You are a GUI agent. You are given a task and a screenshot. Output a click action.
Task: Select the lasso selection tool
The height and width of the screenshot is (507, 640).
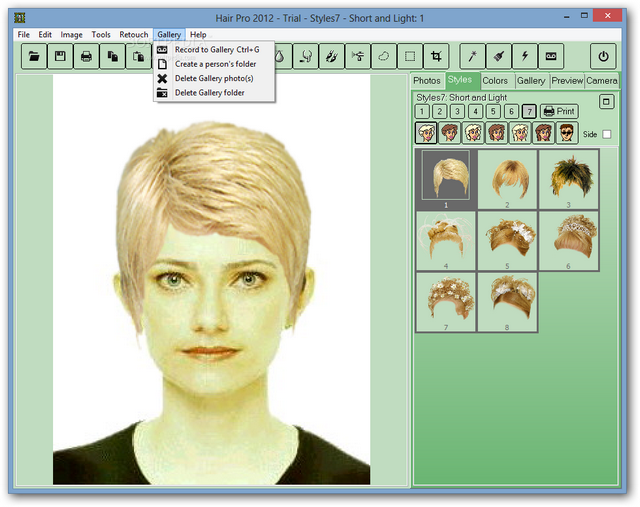click(x=384, y=56)
